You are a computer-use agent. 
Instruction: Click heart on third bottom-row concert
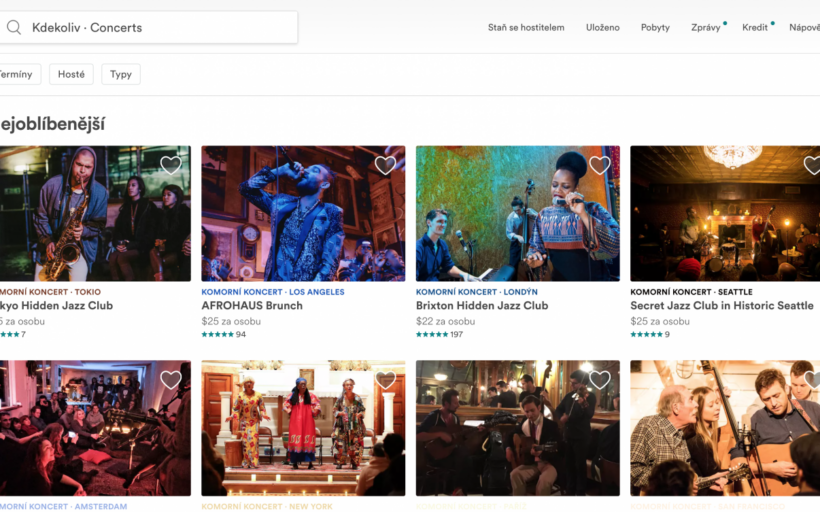pyautogui.click(x=599, y=380)
